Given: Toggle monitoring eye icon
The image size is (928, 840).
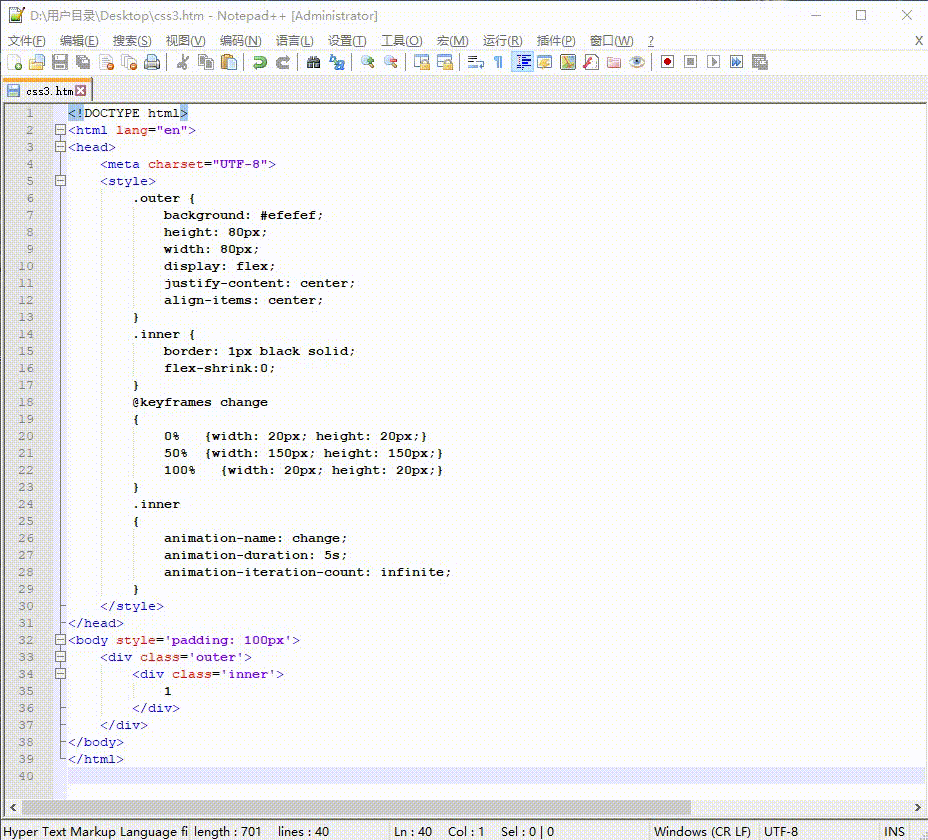Looking at the screenshot, I should (637, 62).
